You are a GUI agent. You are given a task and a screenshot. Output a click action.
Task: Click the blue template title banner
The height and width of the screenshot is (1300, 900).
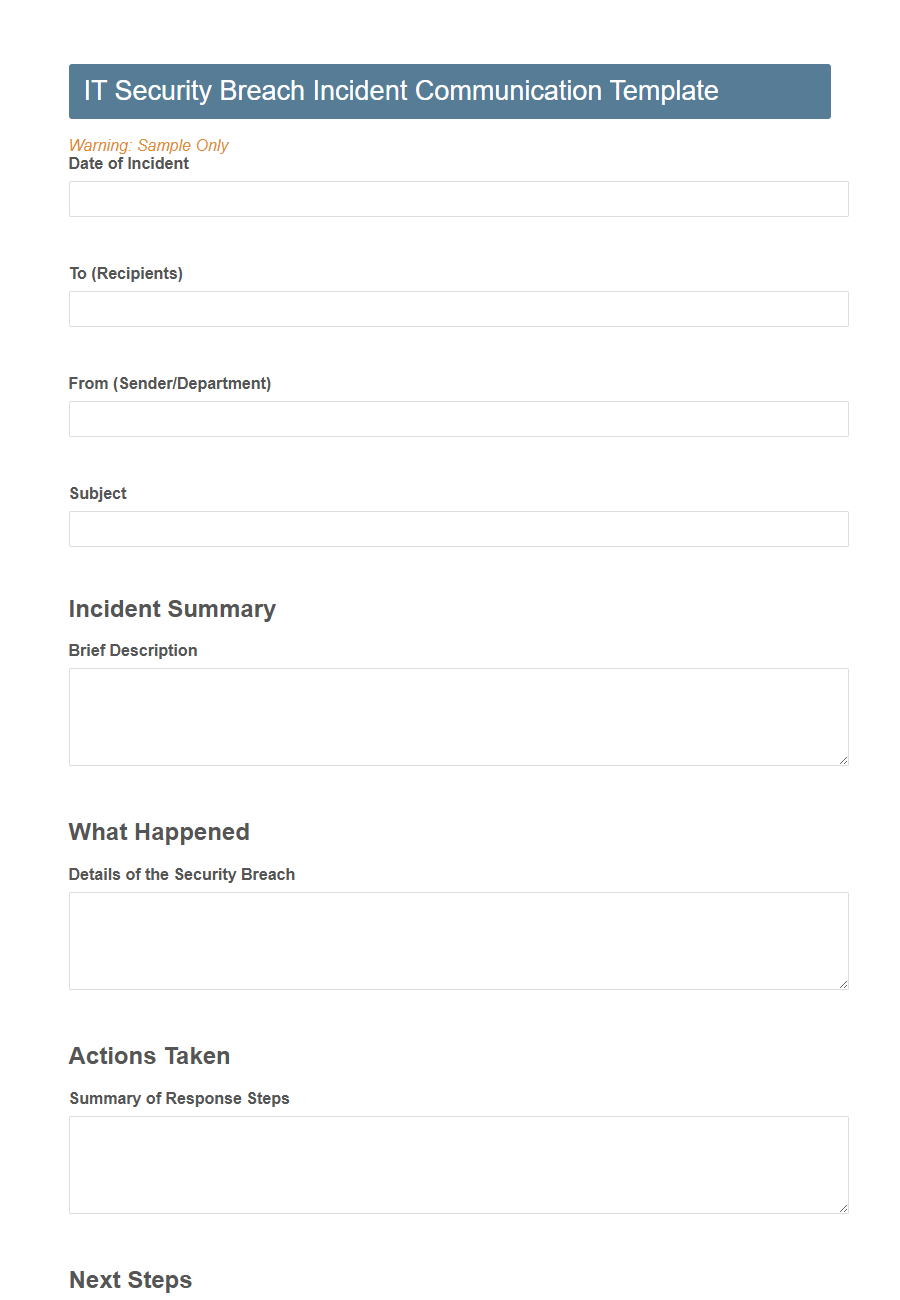(450, 91)
